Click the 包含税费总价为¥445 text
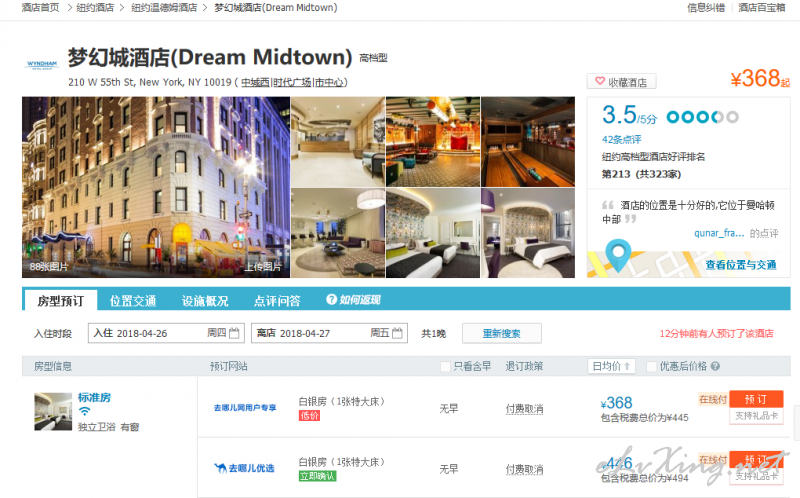The height and width of the screenshot is (498, 800). point(644,418)
